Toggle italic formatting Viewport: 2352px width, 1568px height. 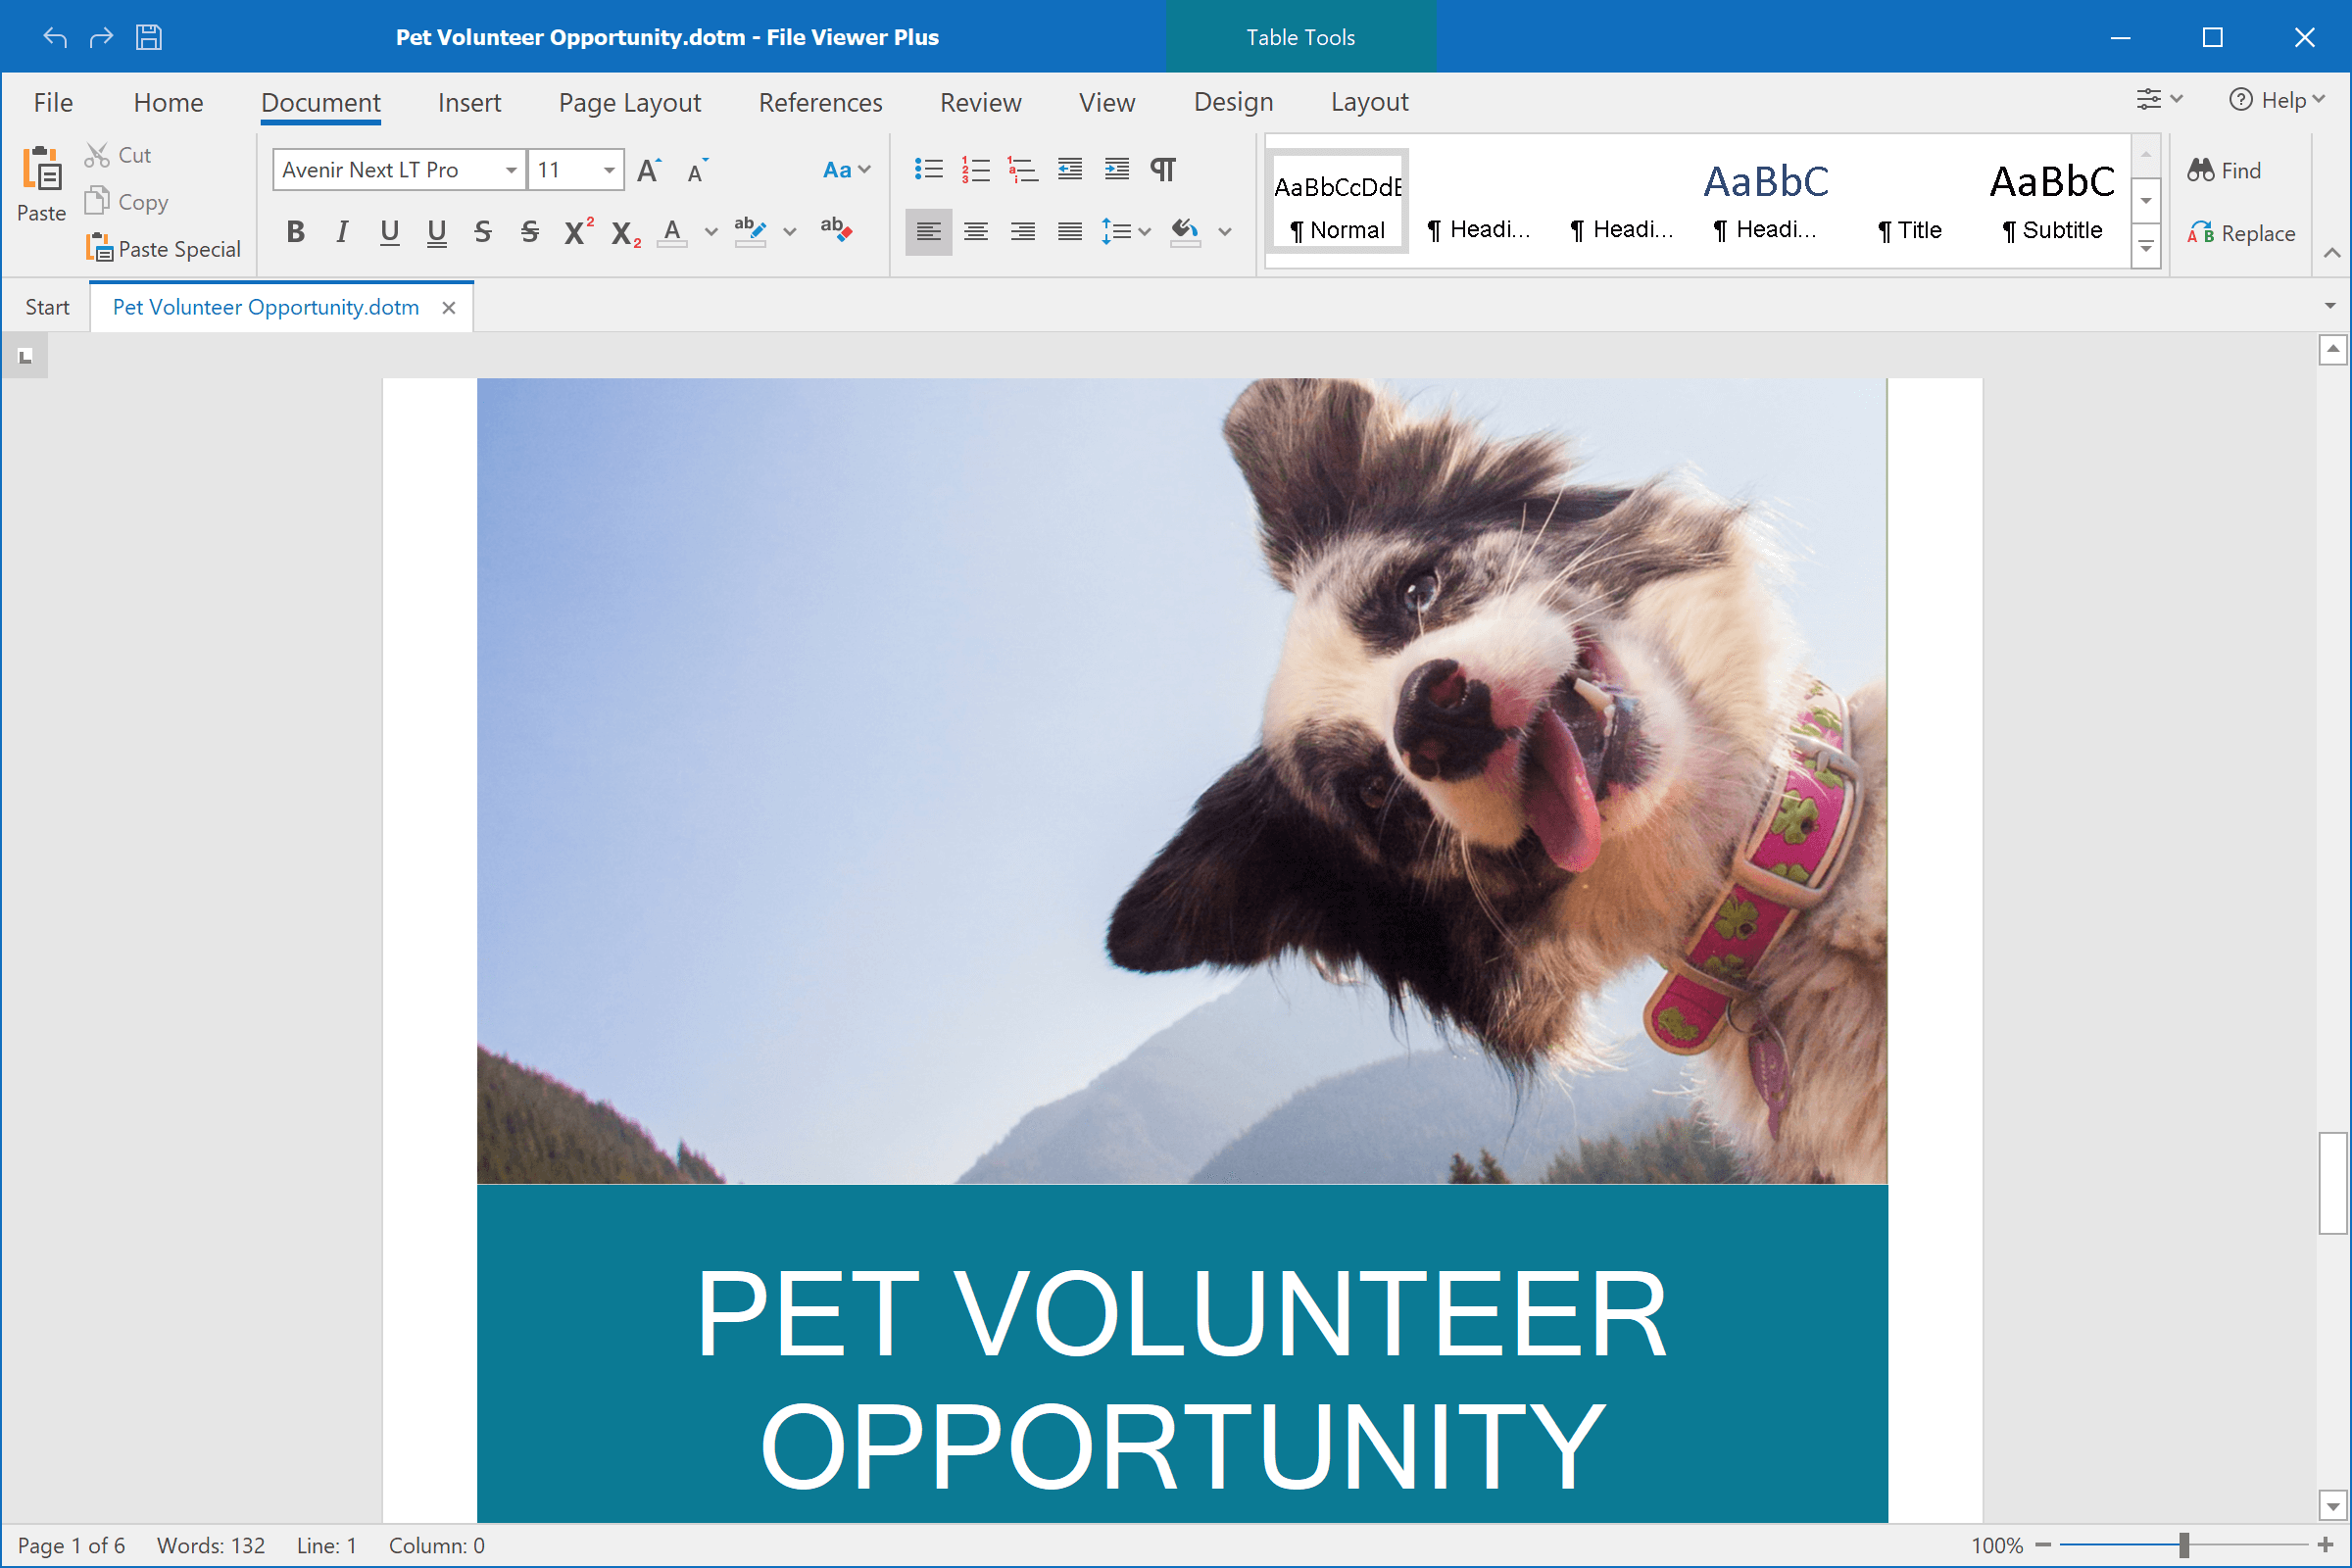(x=341, y=231)
